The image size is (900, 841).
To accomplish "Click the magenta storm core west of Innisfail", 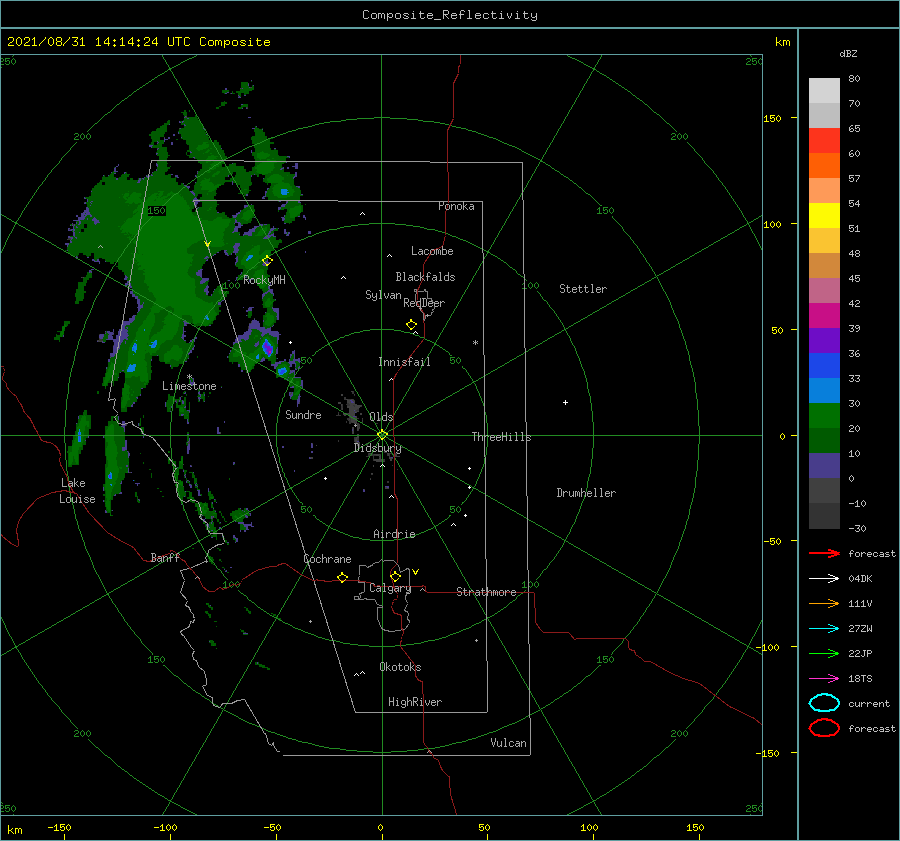I will tap(267, 347).
